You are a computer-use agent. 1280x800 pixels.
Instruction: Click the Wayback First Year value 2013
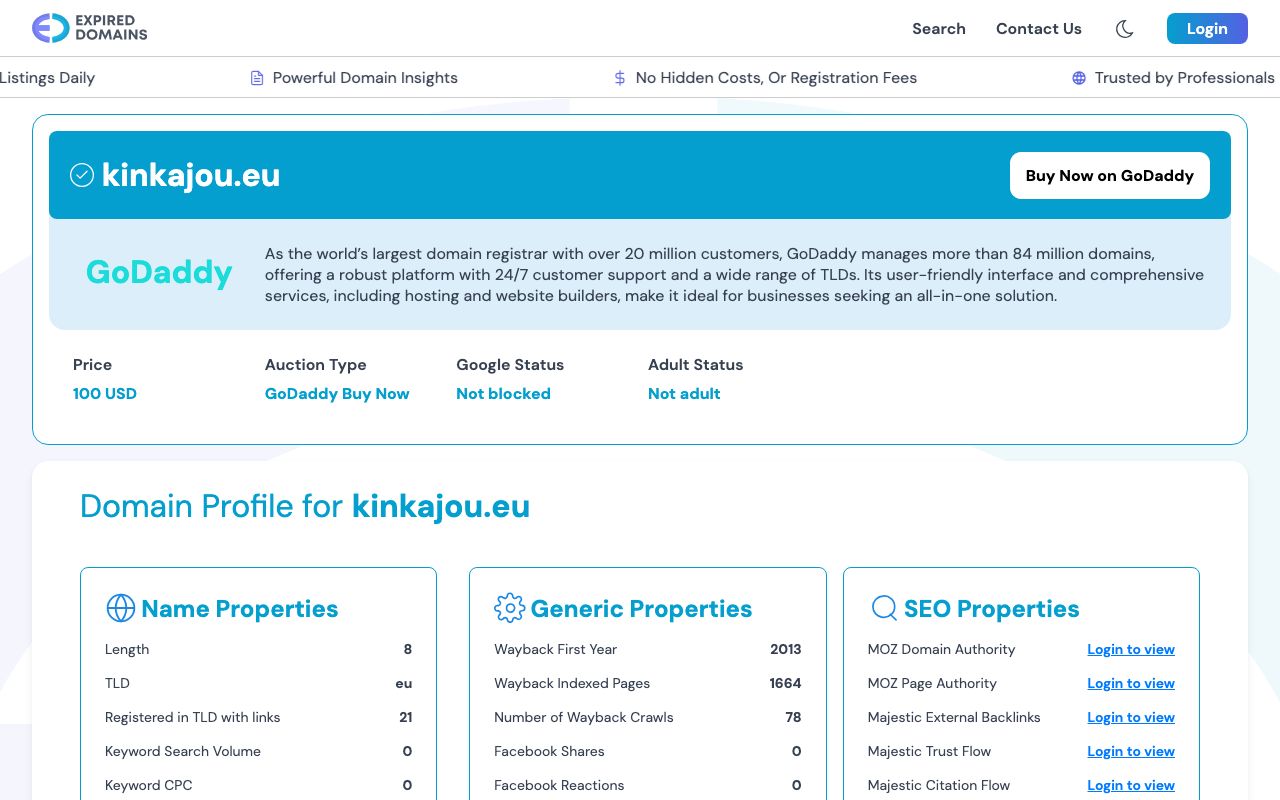click(786, 649)
